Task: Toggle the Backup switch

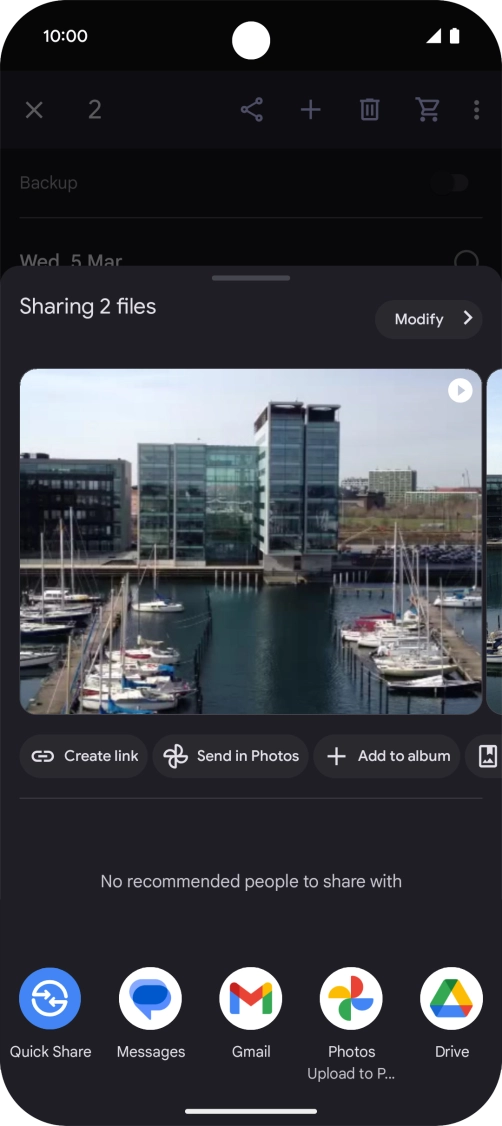Action: click(x=450, y=183)
